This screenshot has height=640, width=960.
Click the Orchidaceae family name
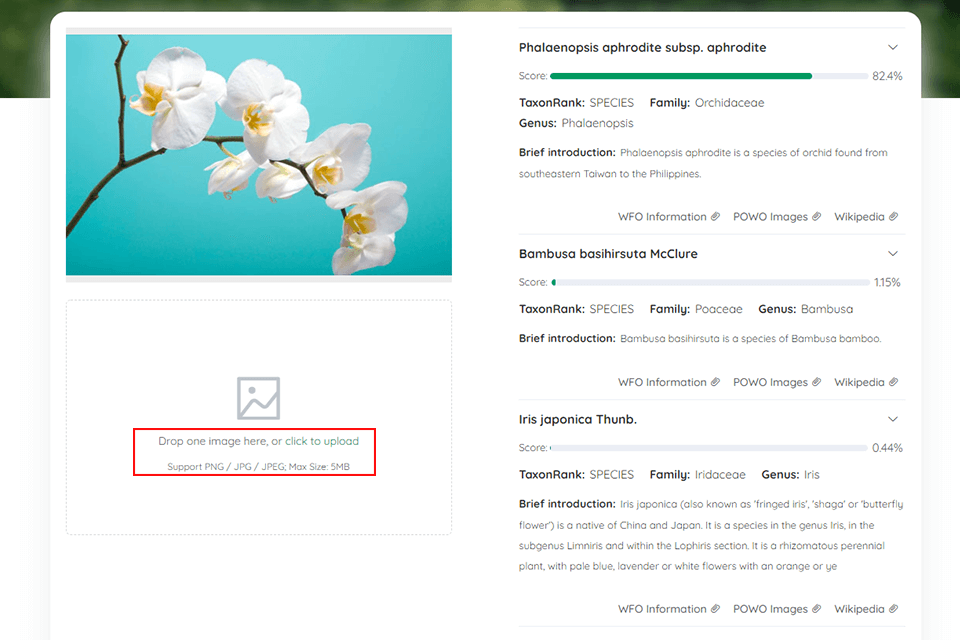pyautogui.click(x=729, y=103)
